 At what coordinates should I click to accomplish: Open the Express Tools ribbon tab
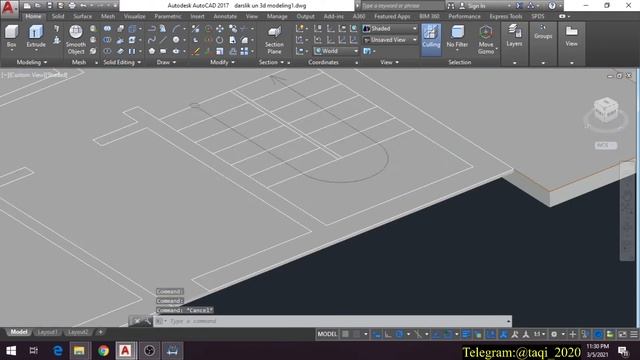[506, 16]
